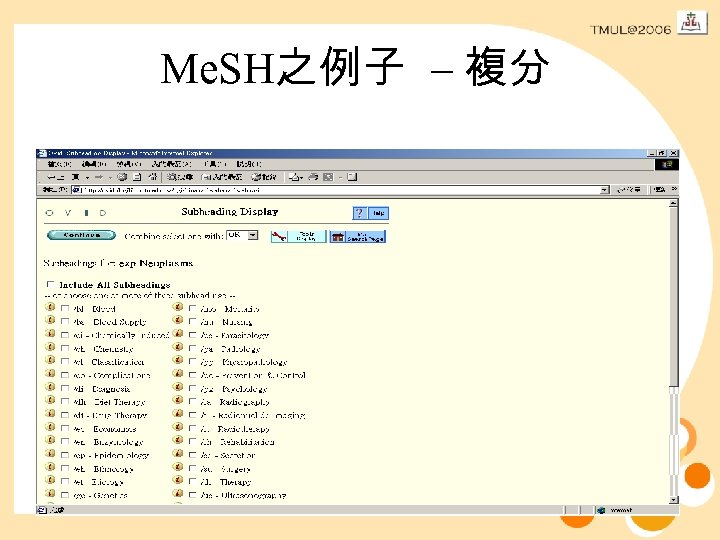Tick the Radiotherapy subheading checkbox
Viewport: 720px width, 540px height.
(x=192, y=428)
